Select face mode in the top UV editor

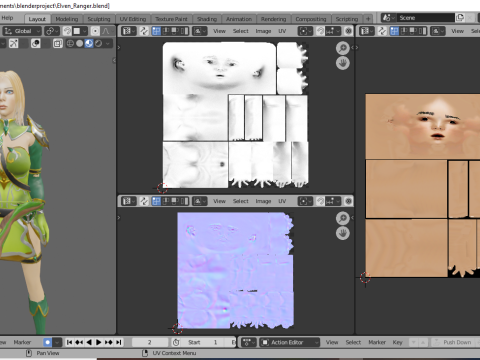(175, 31)
